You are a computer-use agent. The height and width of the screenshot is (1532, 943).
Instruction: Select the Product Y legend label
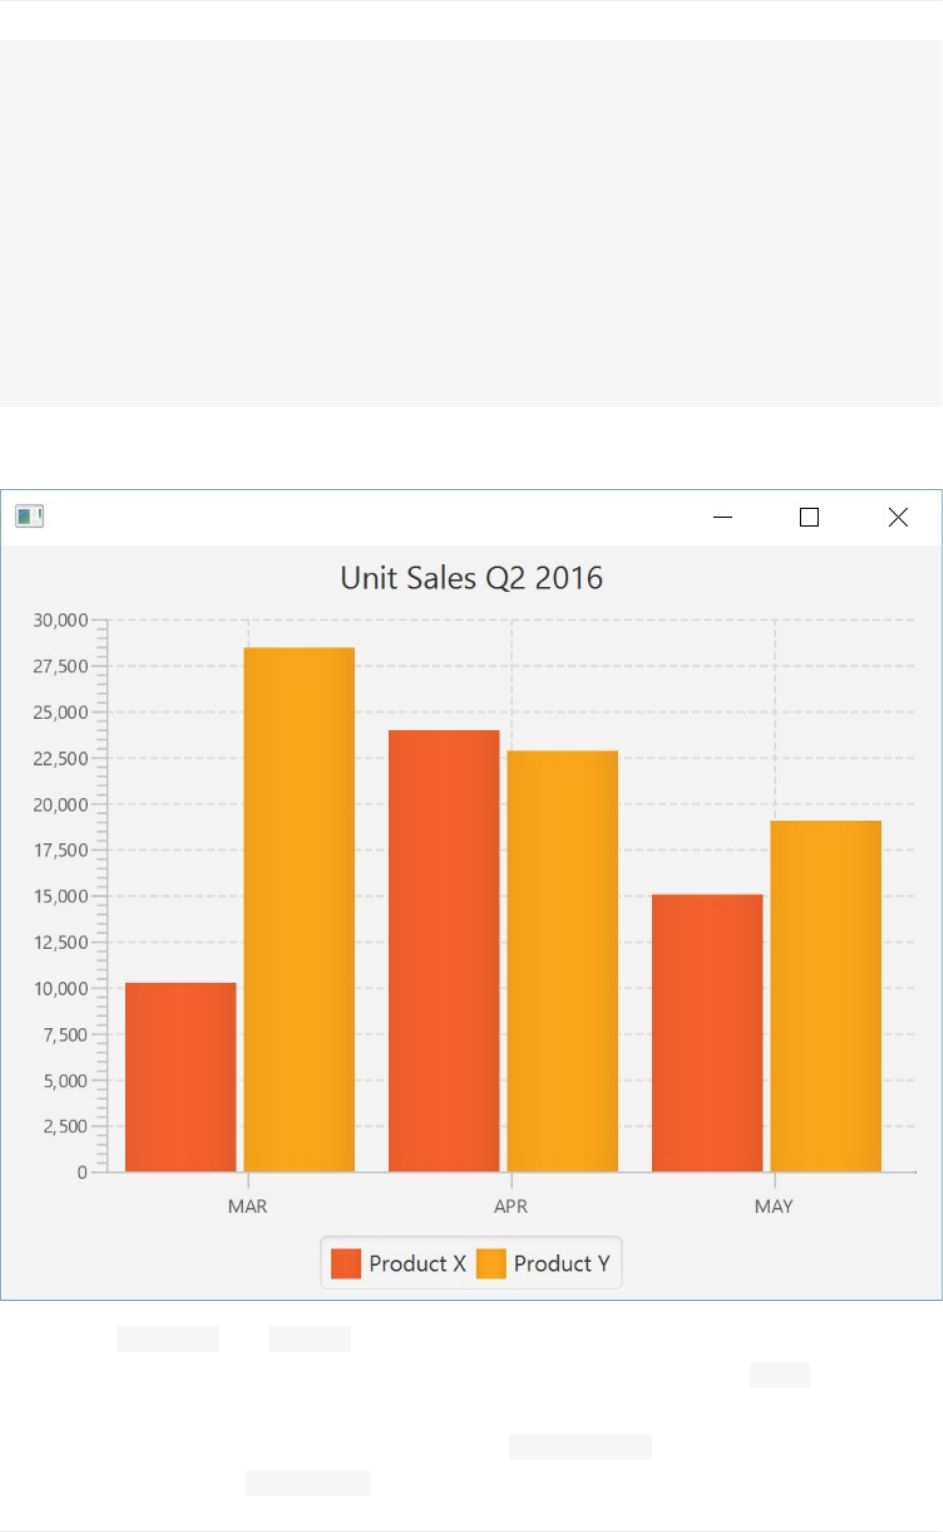(561, 1263)
